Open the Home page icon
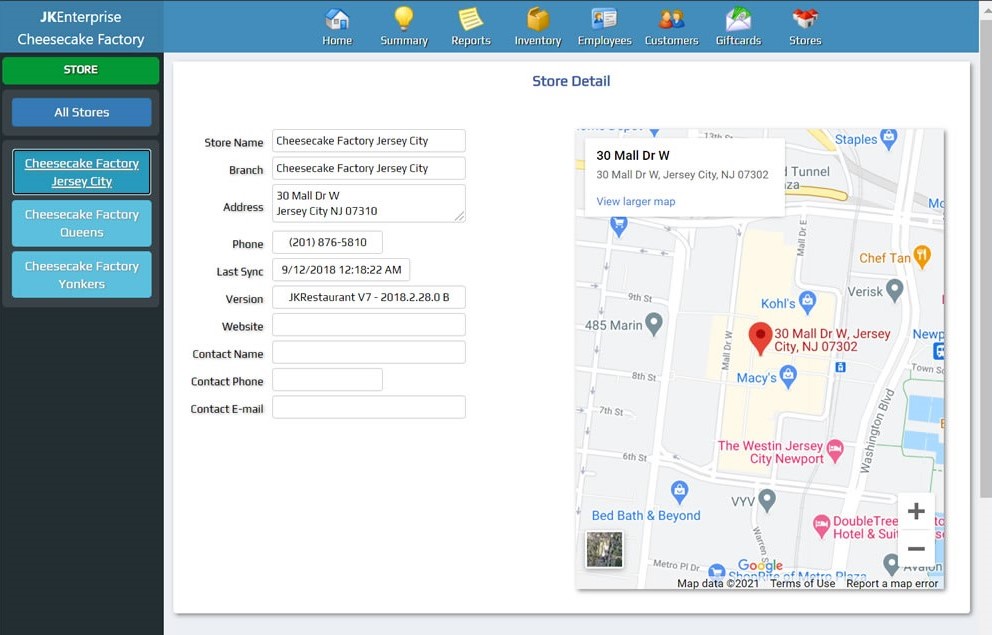Viewport: 992px width, 635px height. point(337,20)
